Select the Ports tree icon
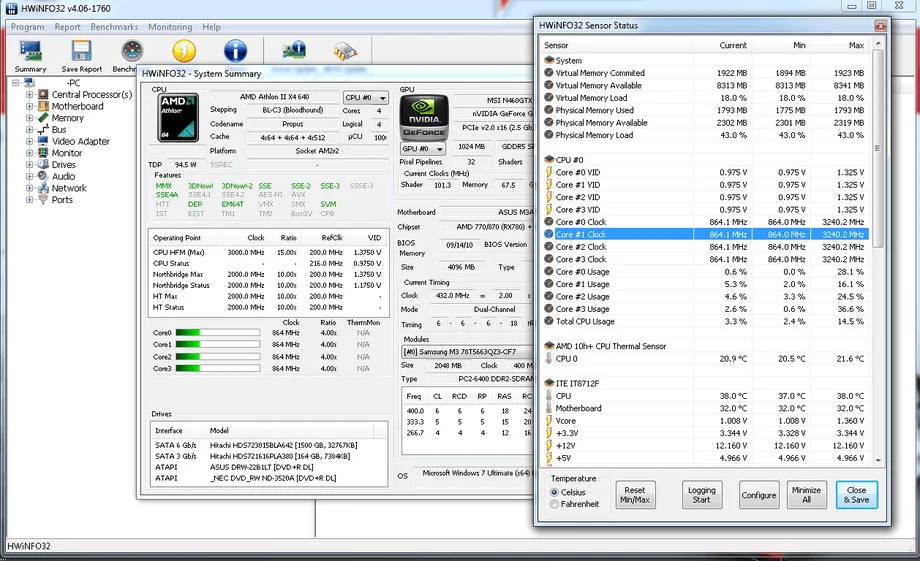 click(43, 200)
